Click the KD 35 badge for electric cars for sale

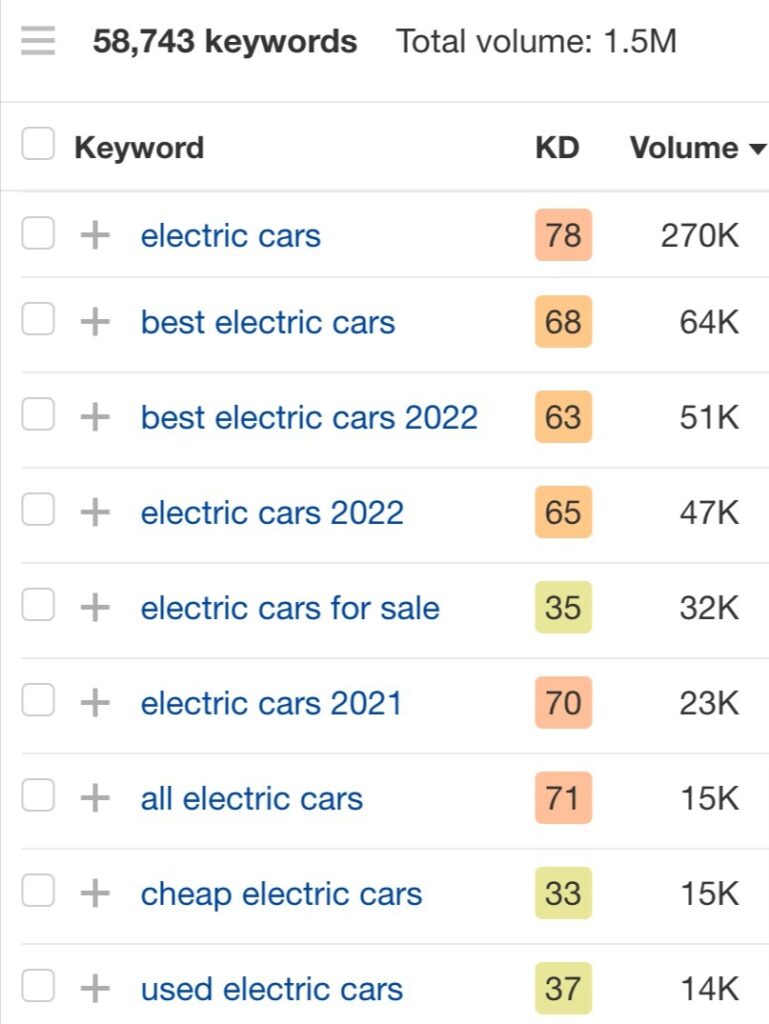pos(563,608)
